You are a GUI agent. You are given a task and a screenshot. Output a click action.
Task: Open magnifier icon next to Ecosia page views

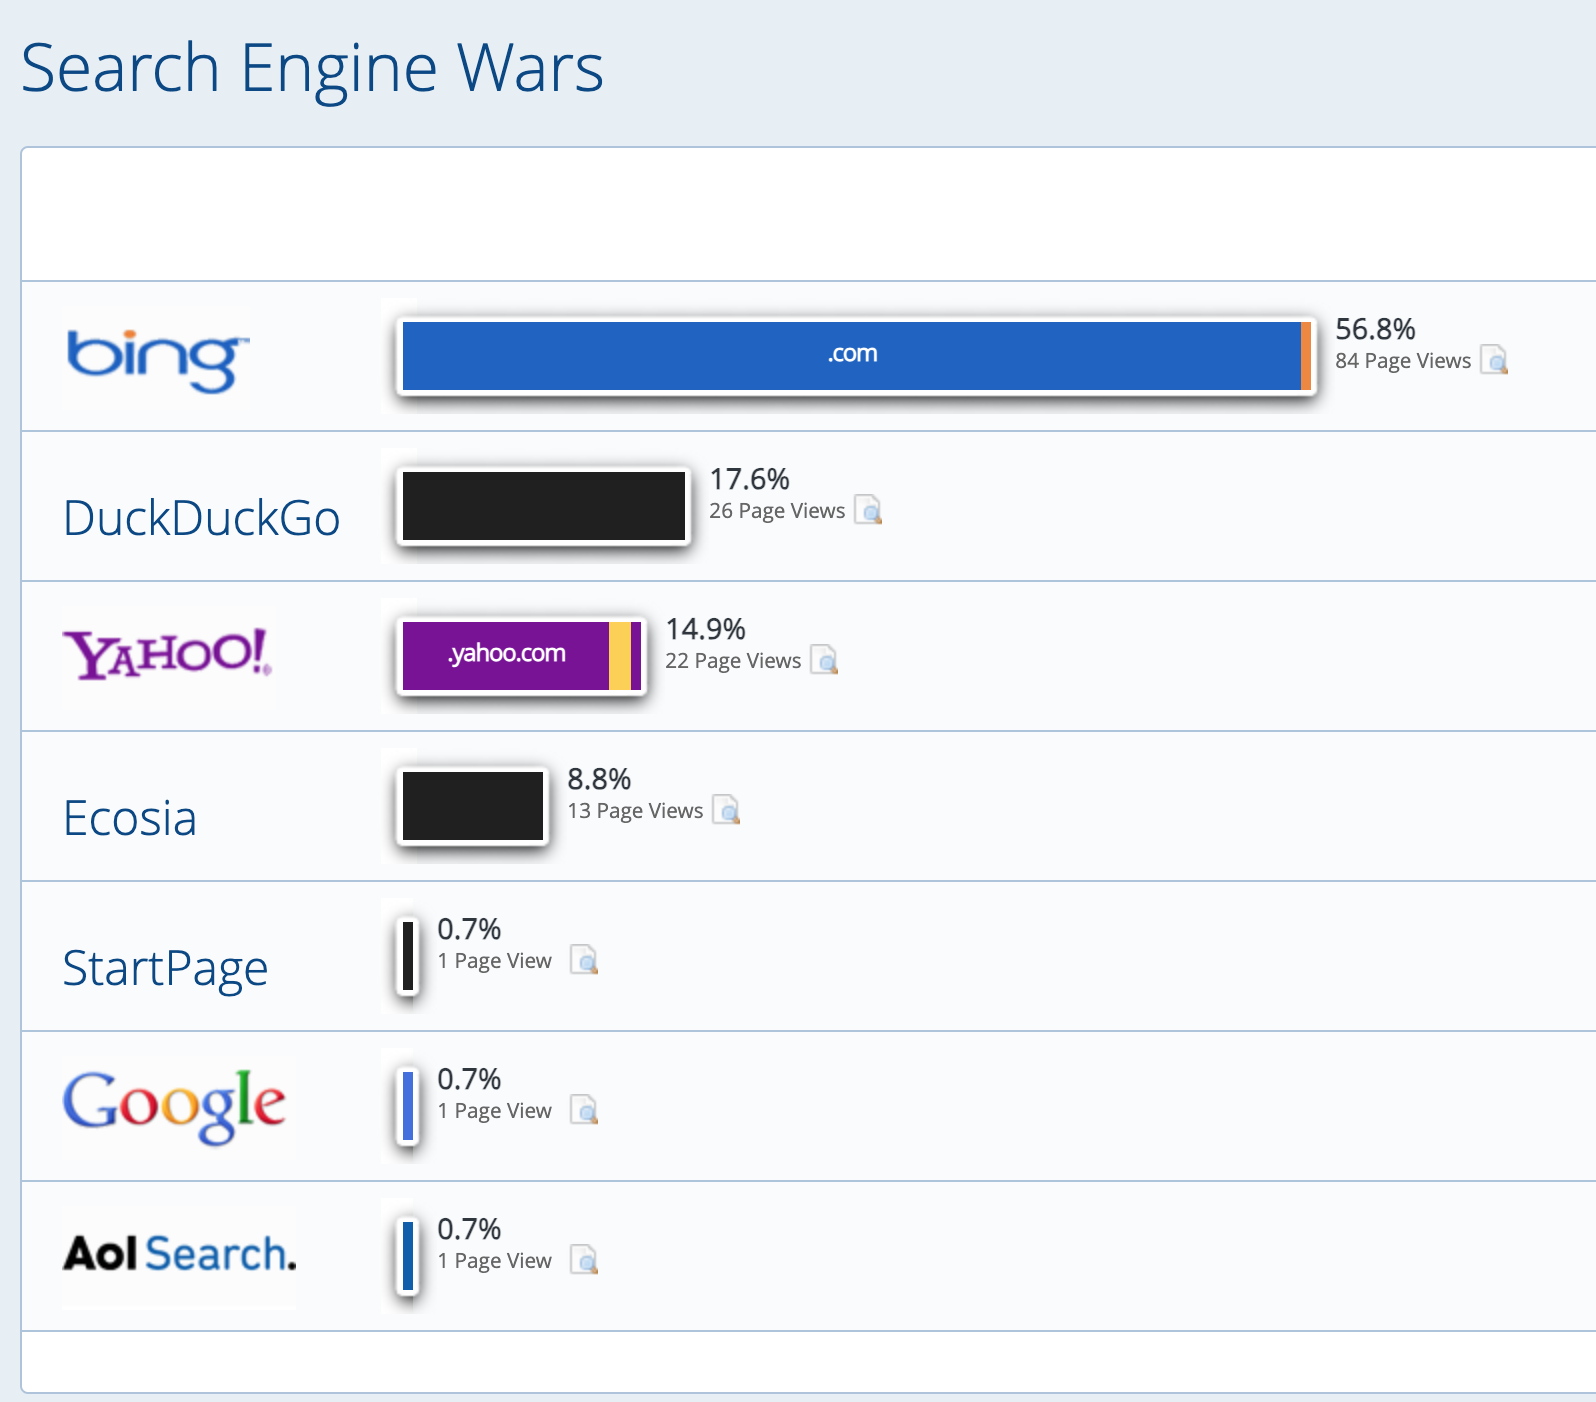click(x=726, y=809)
